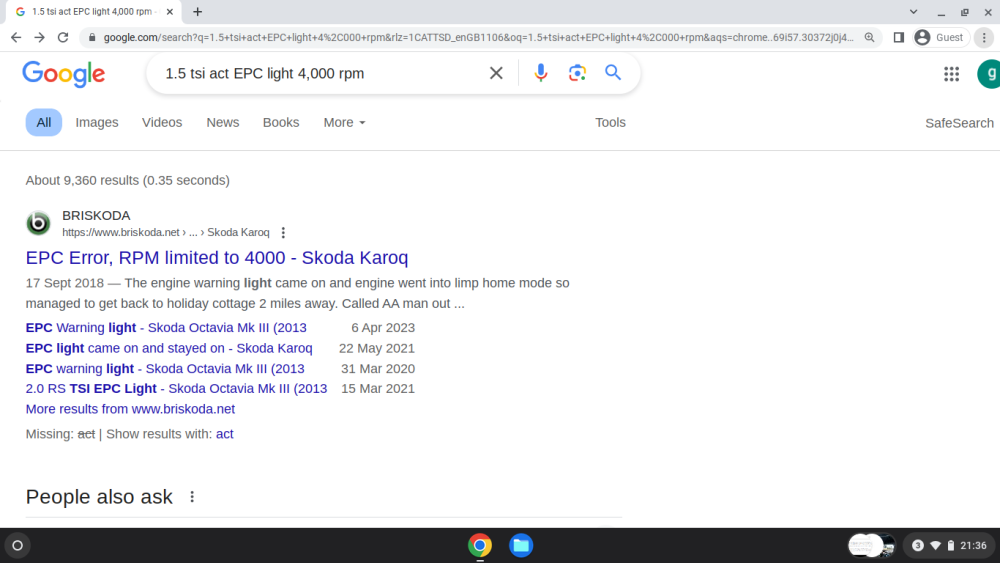Image resolution: width=1000 pixels, height=563 pixels.
Task: Open Files app from the shelf
Action: click(x=521, y=545)
